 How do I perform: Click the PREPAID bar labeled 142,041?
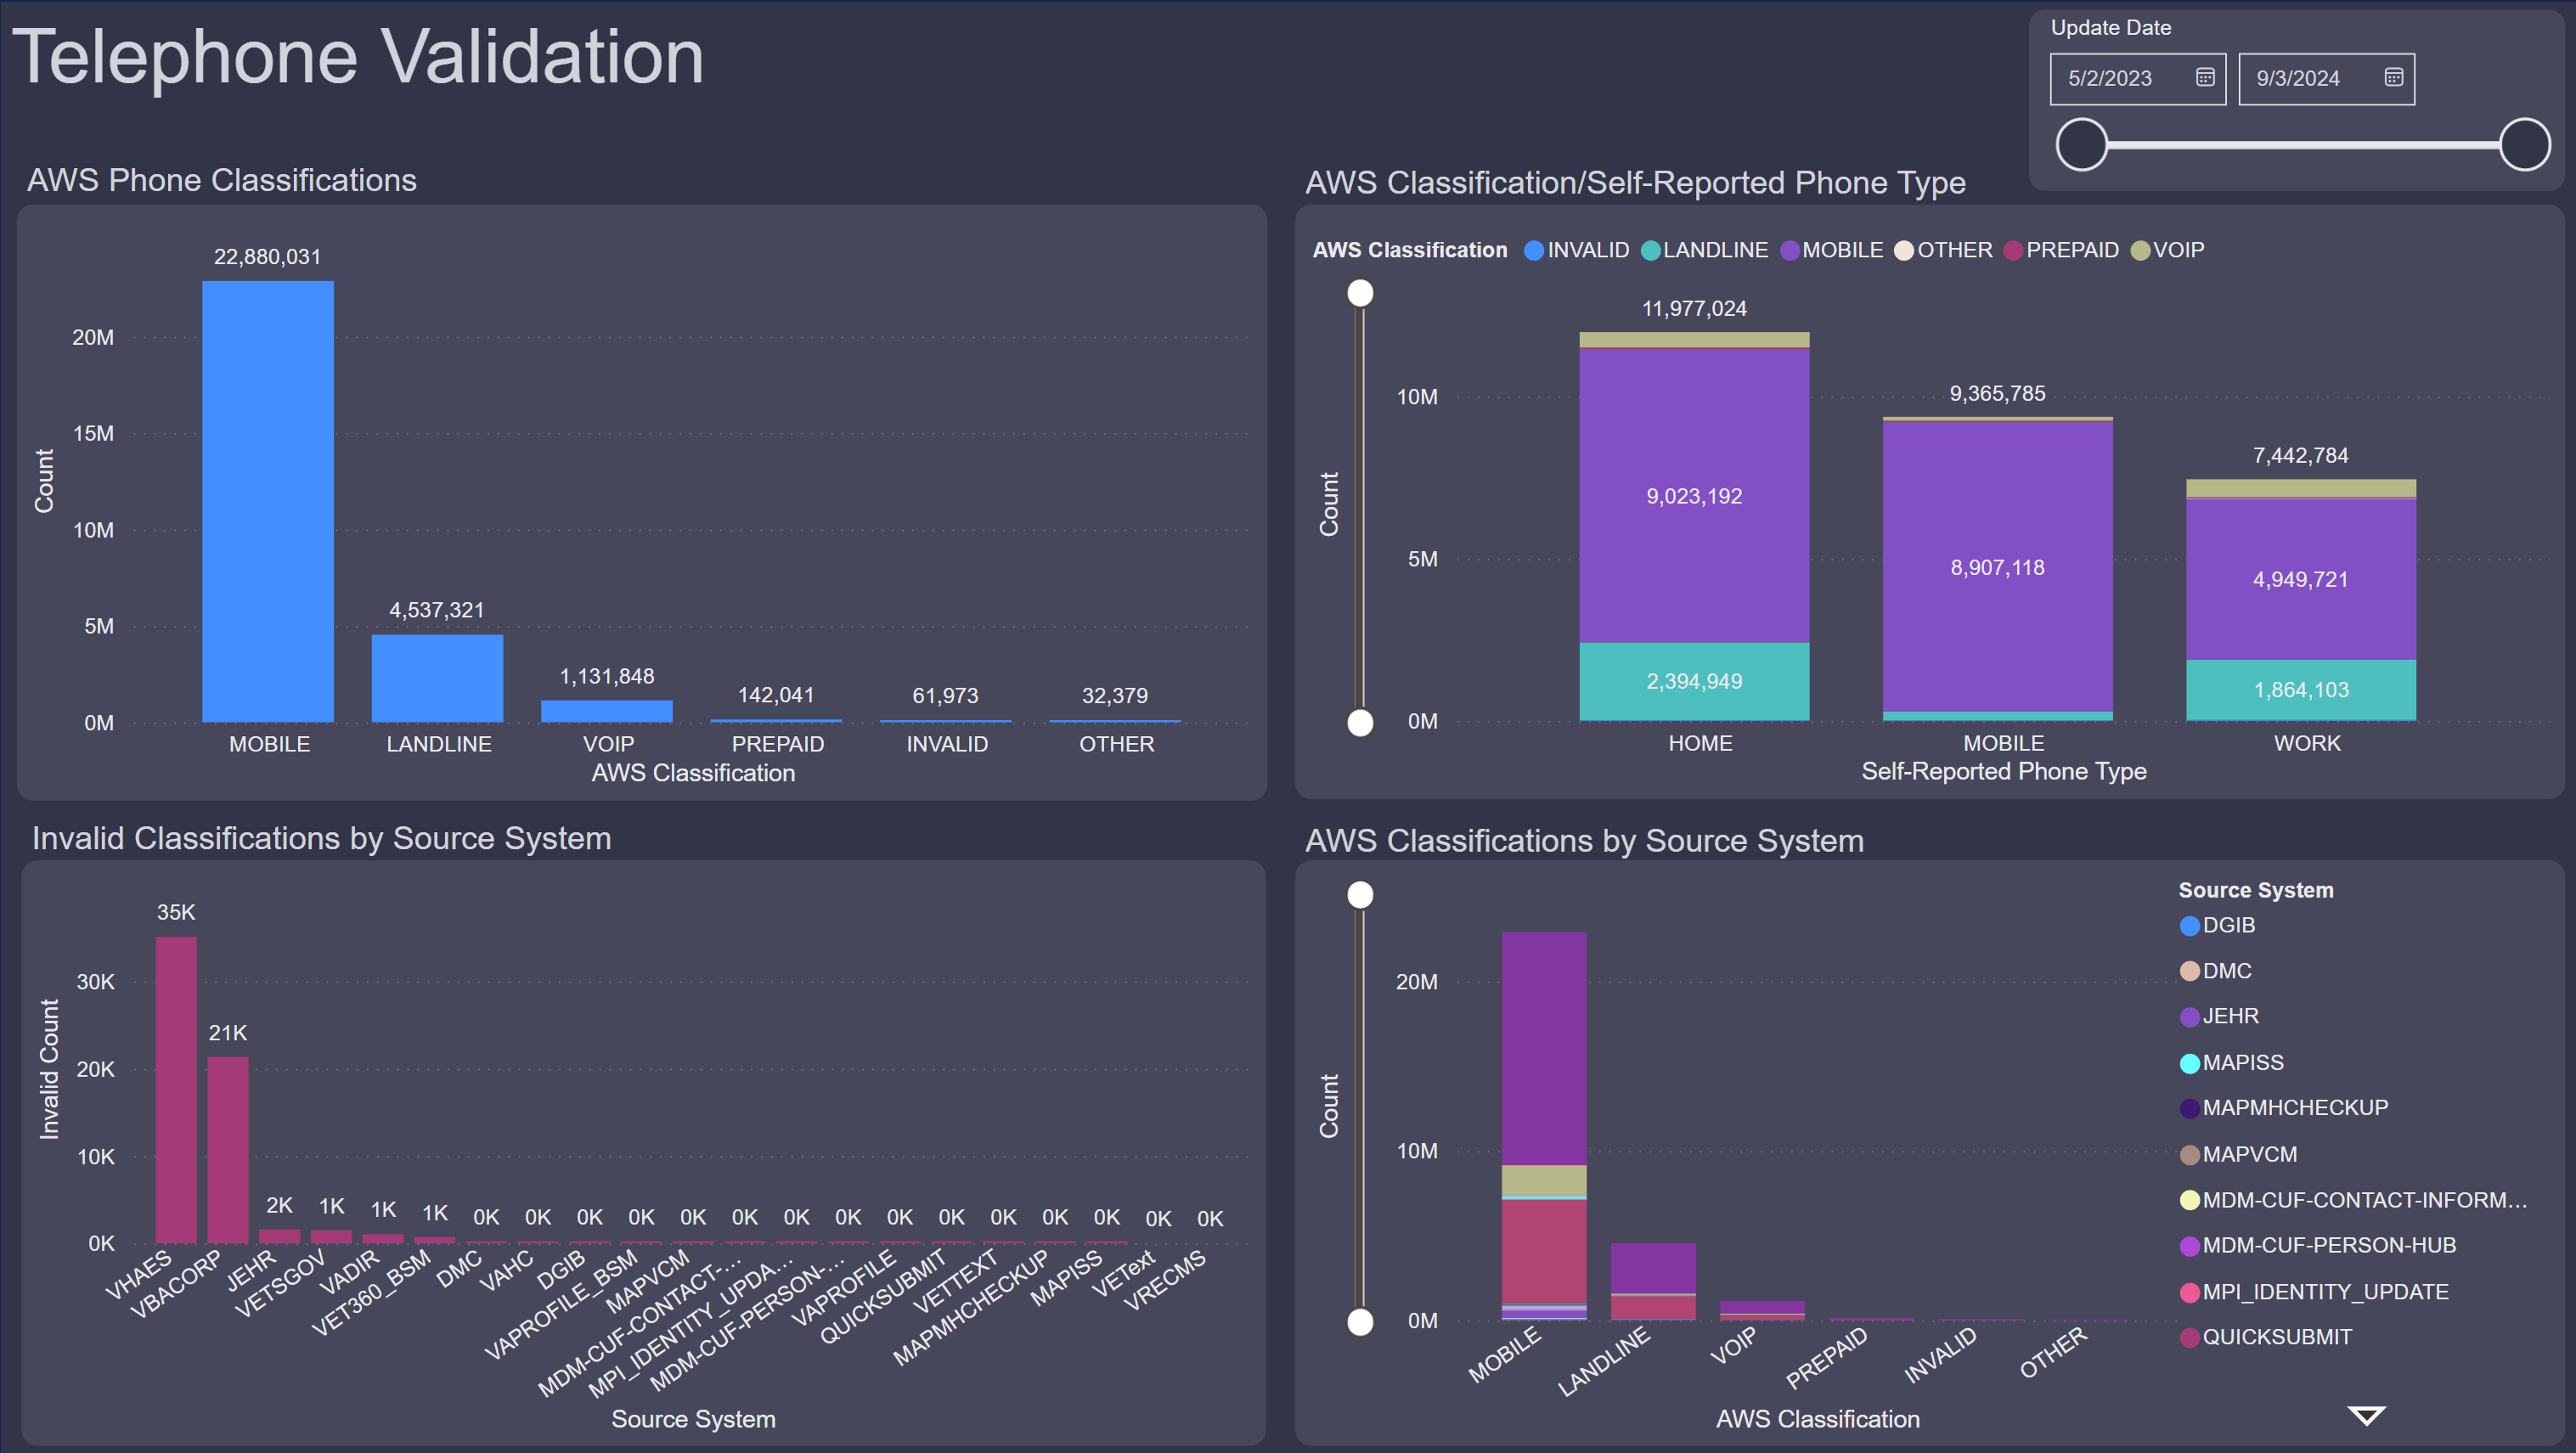click(x=776, y=720)
